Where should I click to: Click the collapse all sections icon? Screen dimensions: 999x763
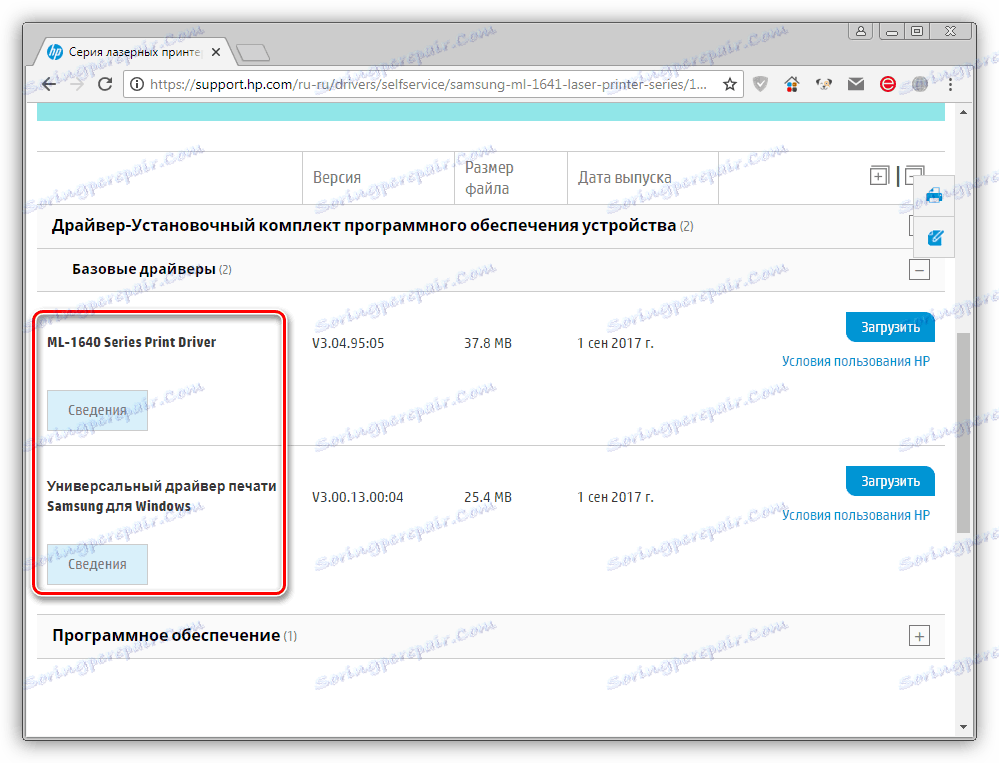(914, 175)
